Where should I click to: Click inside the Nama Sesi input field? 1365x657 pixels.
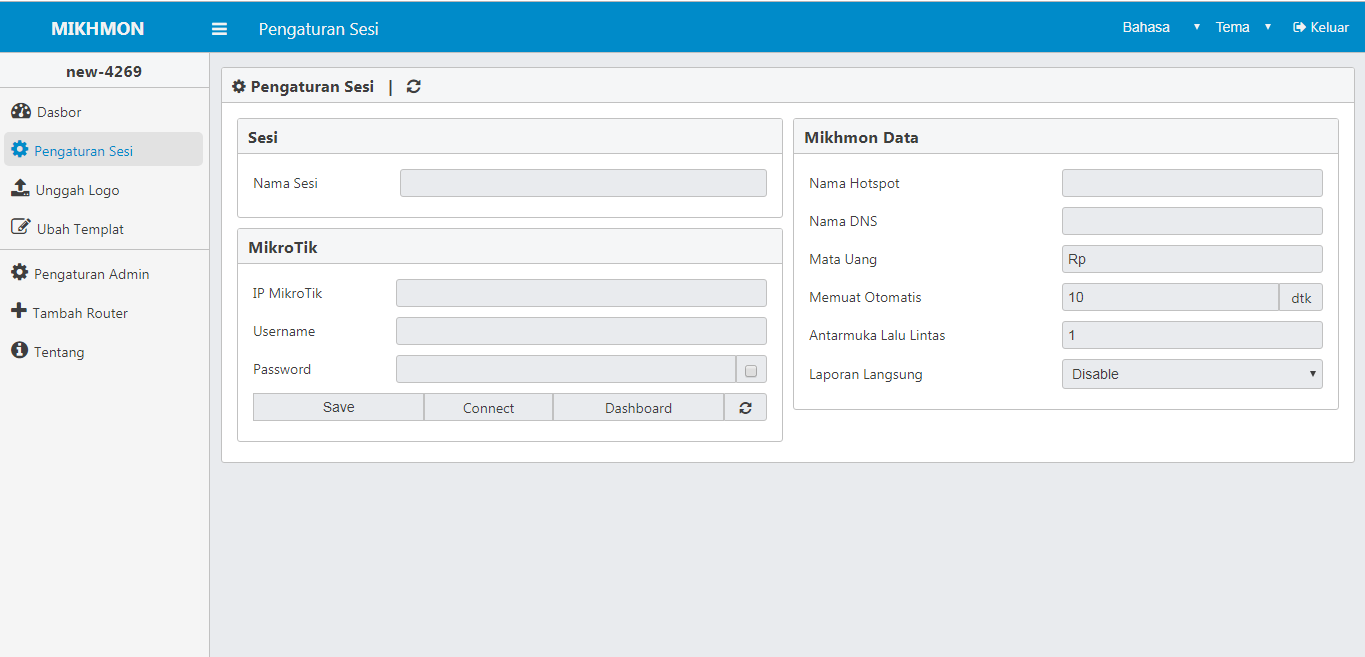(583, 182)
